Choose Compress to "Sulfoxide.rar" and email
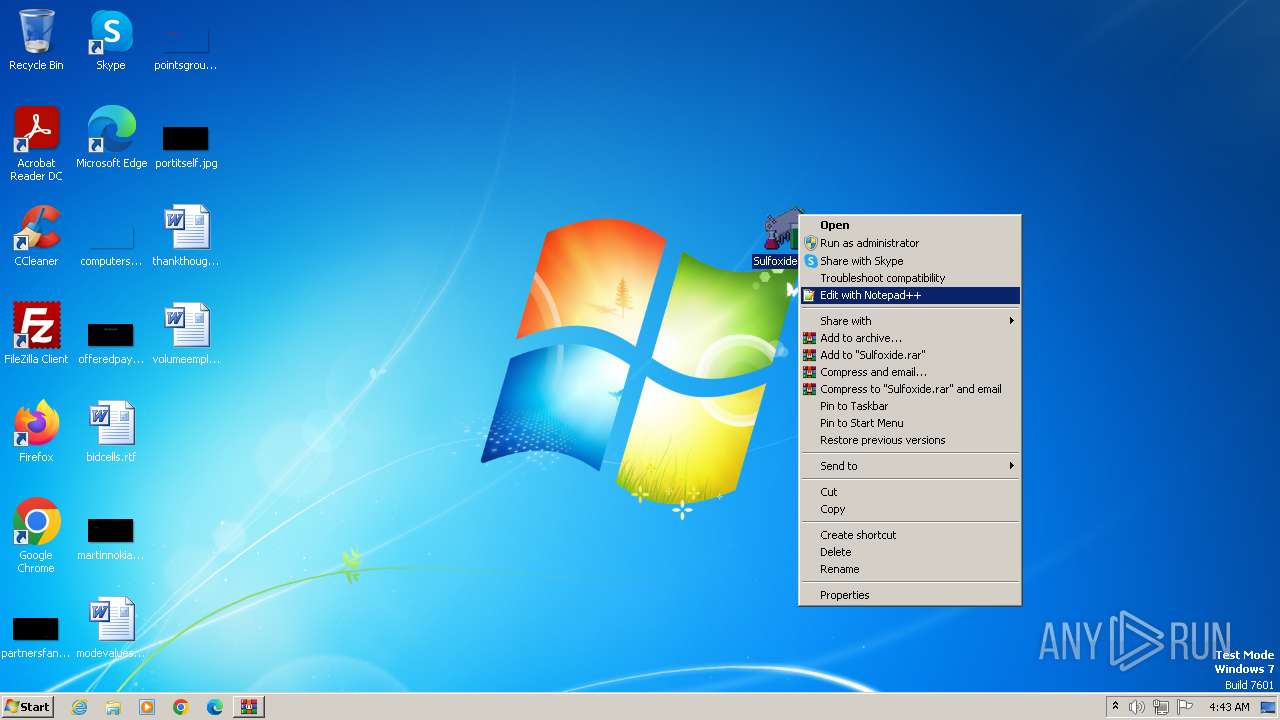The height and width of the screenshot is (720, 1280). [x=910, y=389]
